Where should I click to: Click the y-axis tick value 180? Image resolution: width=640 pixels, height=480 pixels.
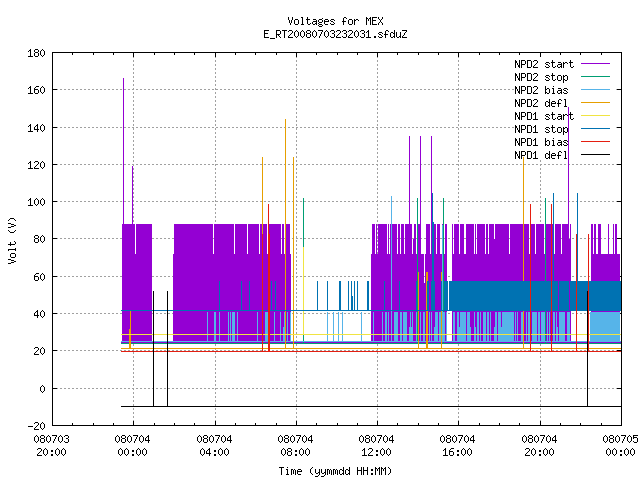(x=36, y=53)
